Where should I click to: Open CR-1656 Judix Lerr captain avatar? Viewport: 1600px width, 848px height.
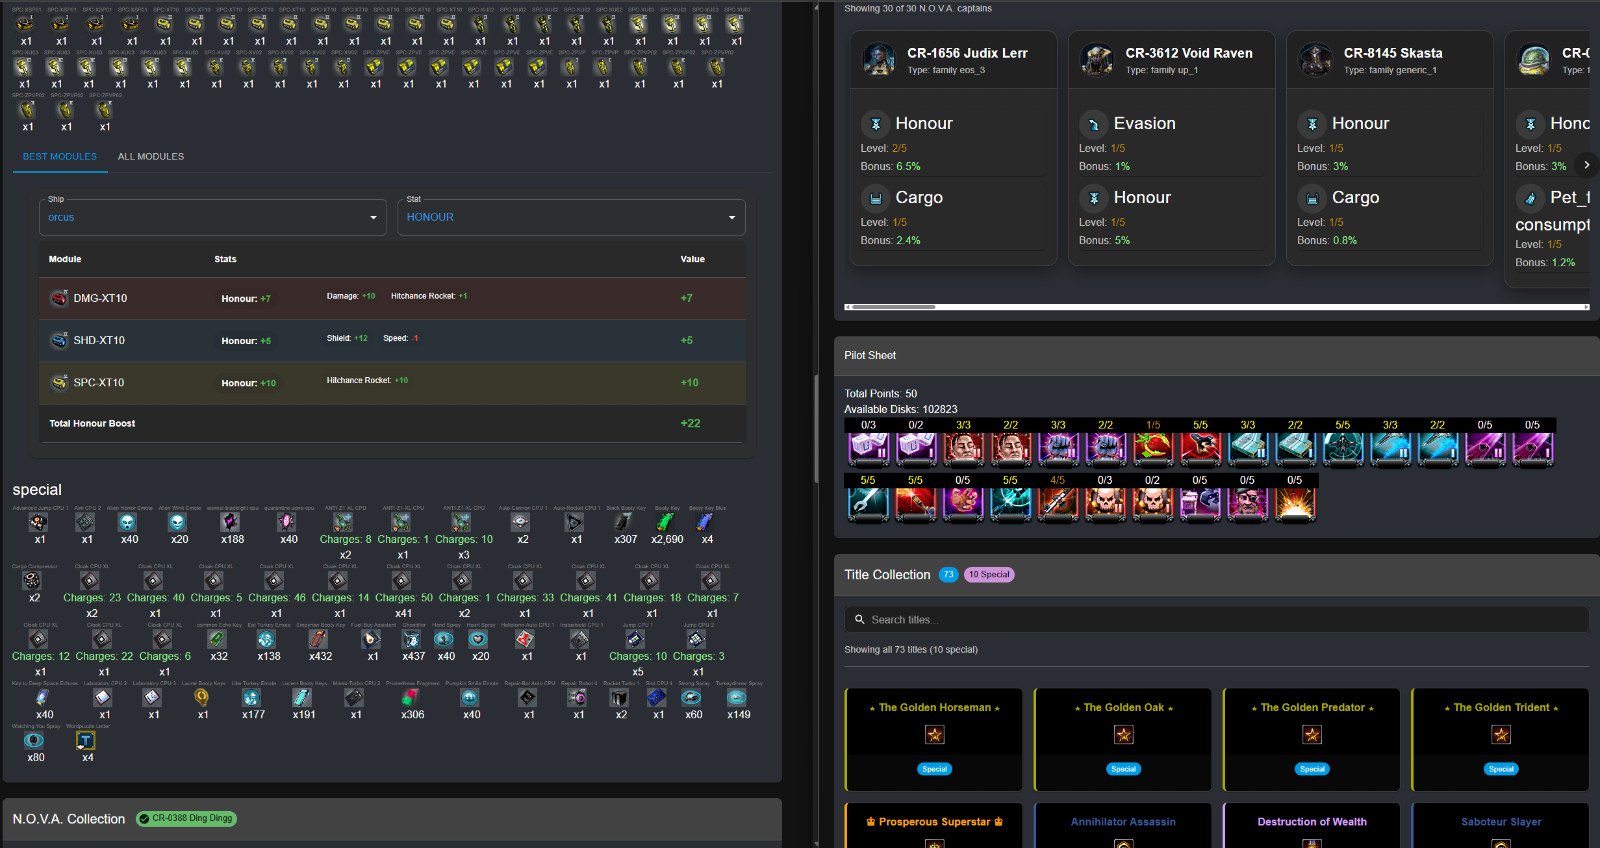coord(879,60)
